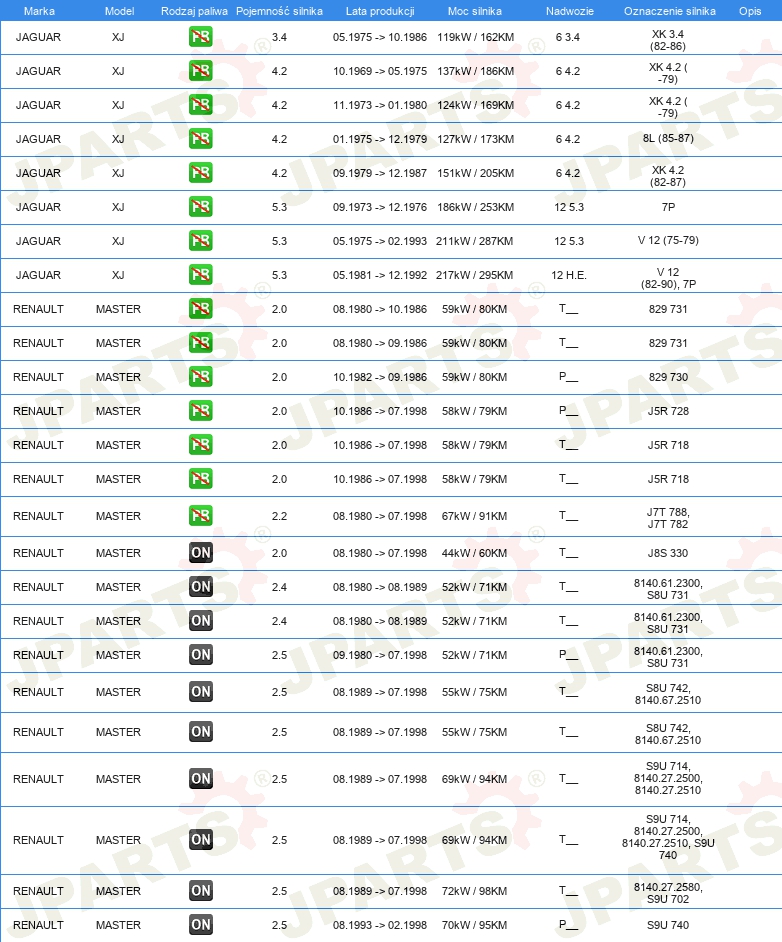
Task: Click the Nadwozie column header
Action: (x=569, y=11)
